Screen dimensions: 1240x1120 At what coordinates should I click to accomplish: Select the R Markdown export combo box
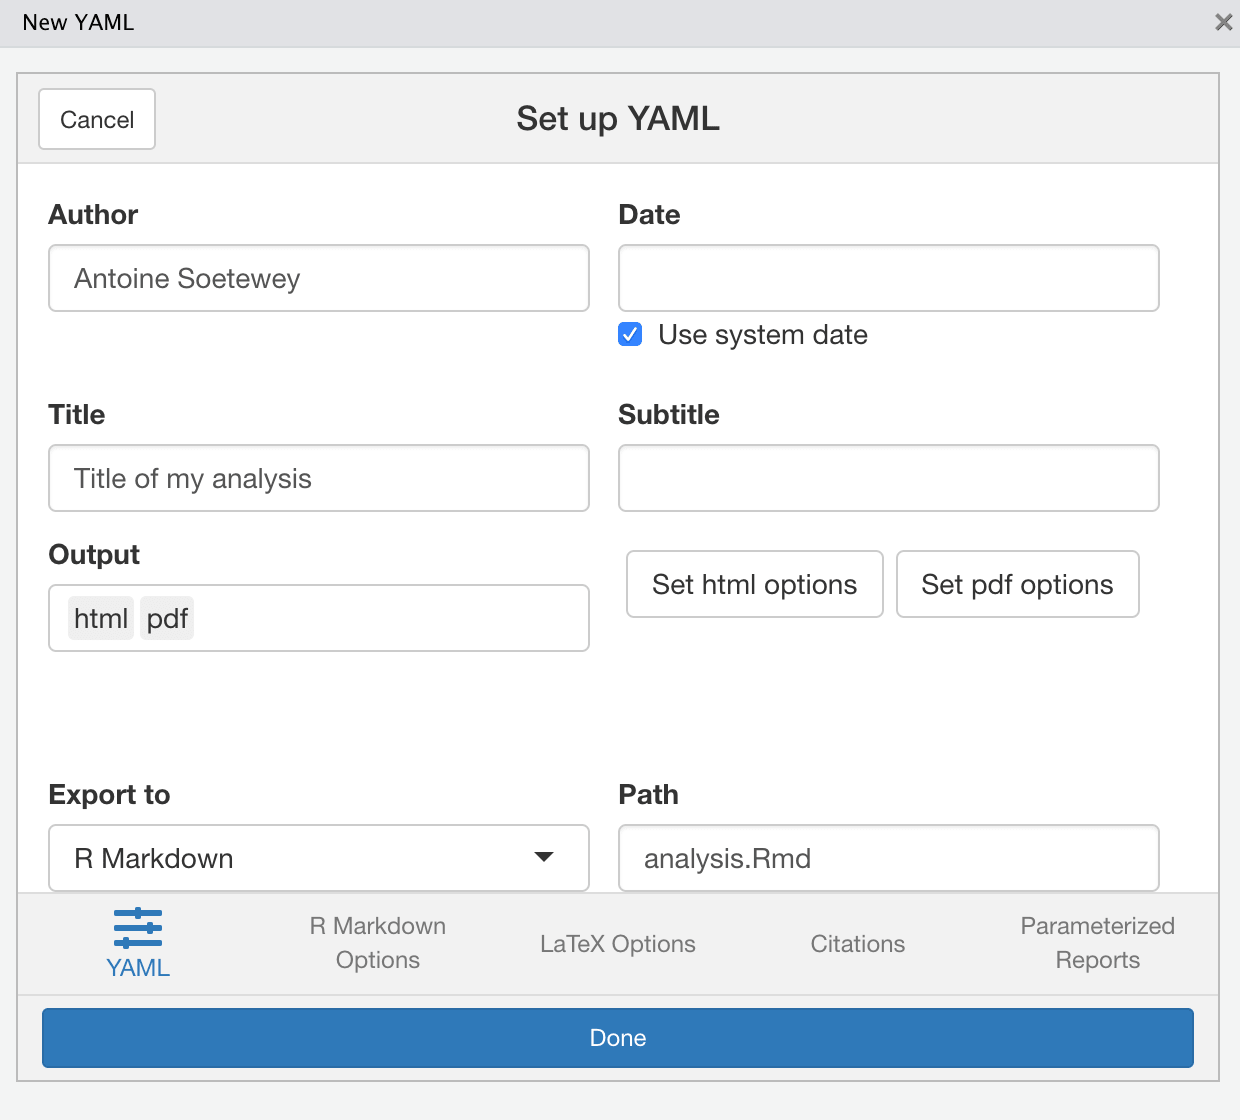(x=319, y=858)
